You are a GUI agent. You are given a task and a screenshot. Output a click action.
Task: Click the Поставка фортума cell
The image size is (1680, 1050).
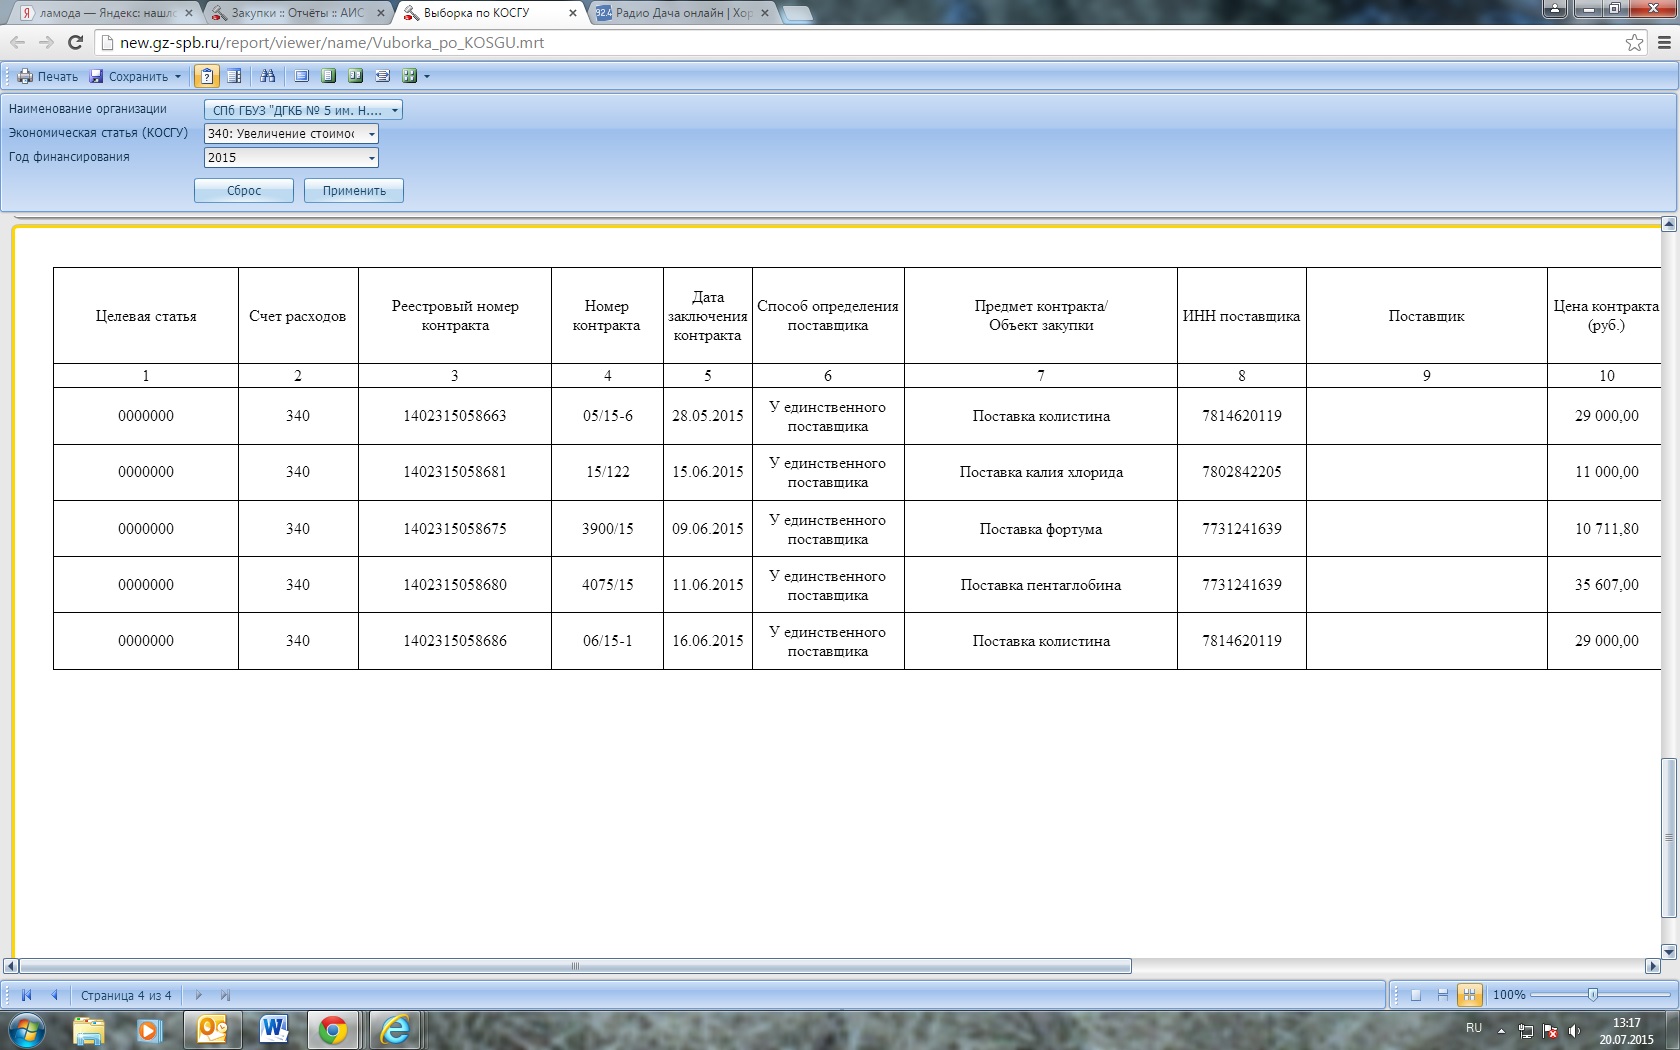pyautogui.click(x=1041, y=529)
